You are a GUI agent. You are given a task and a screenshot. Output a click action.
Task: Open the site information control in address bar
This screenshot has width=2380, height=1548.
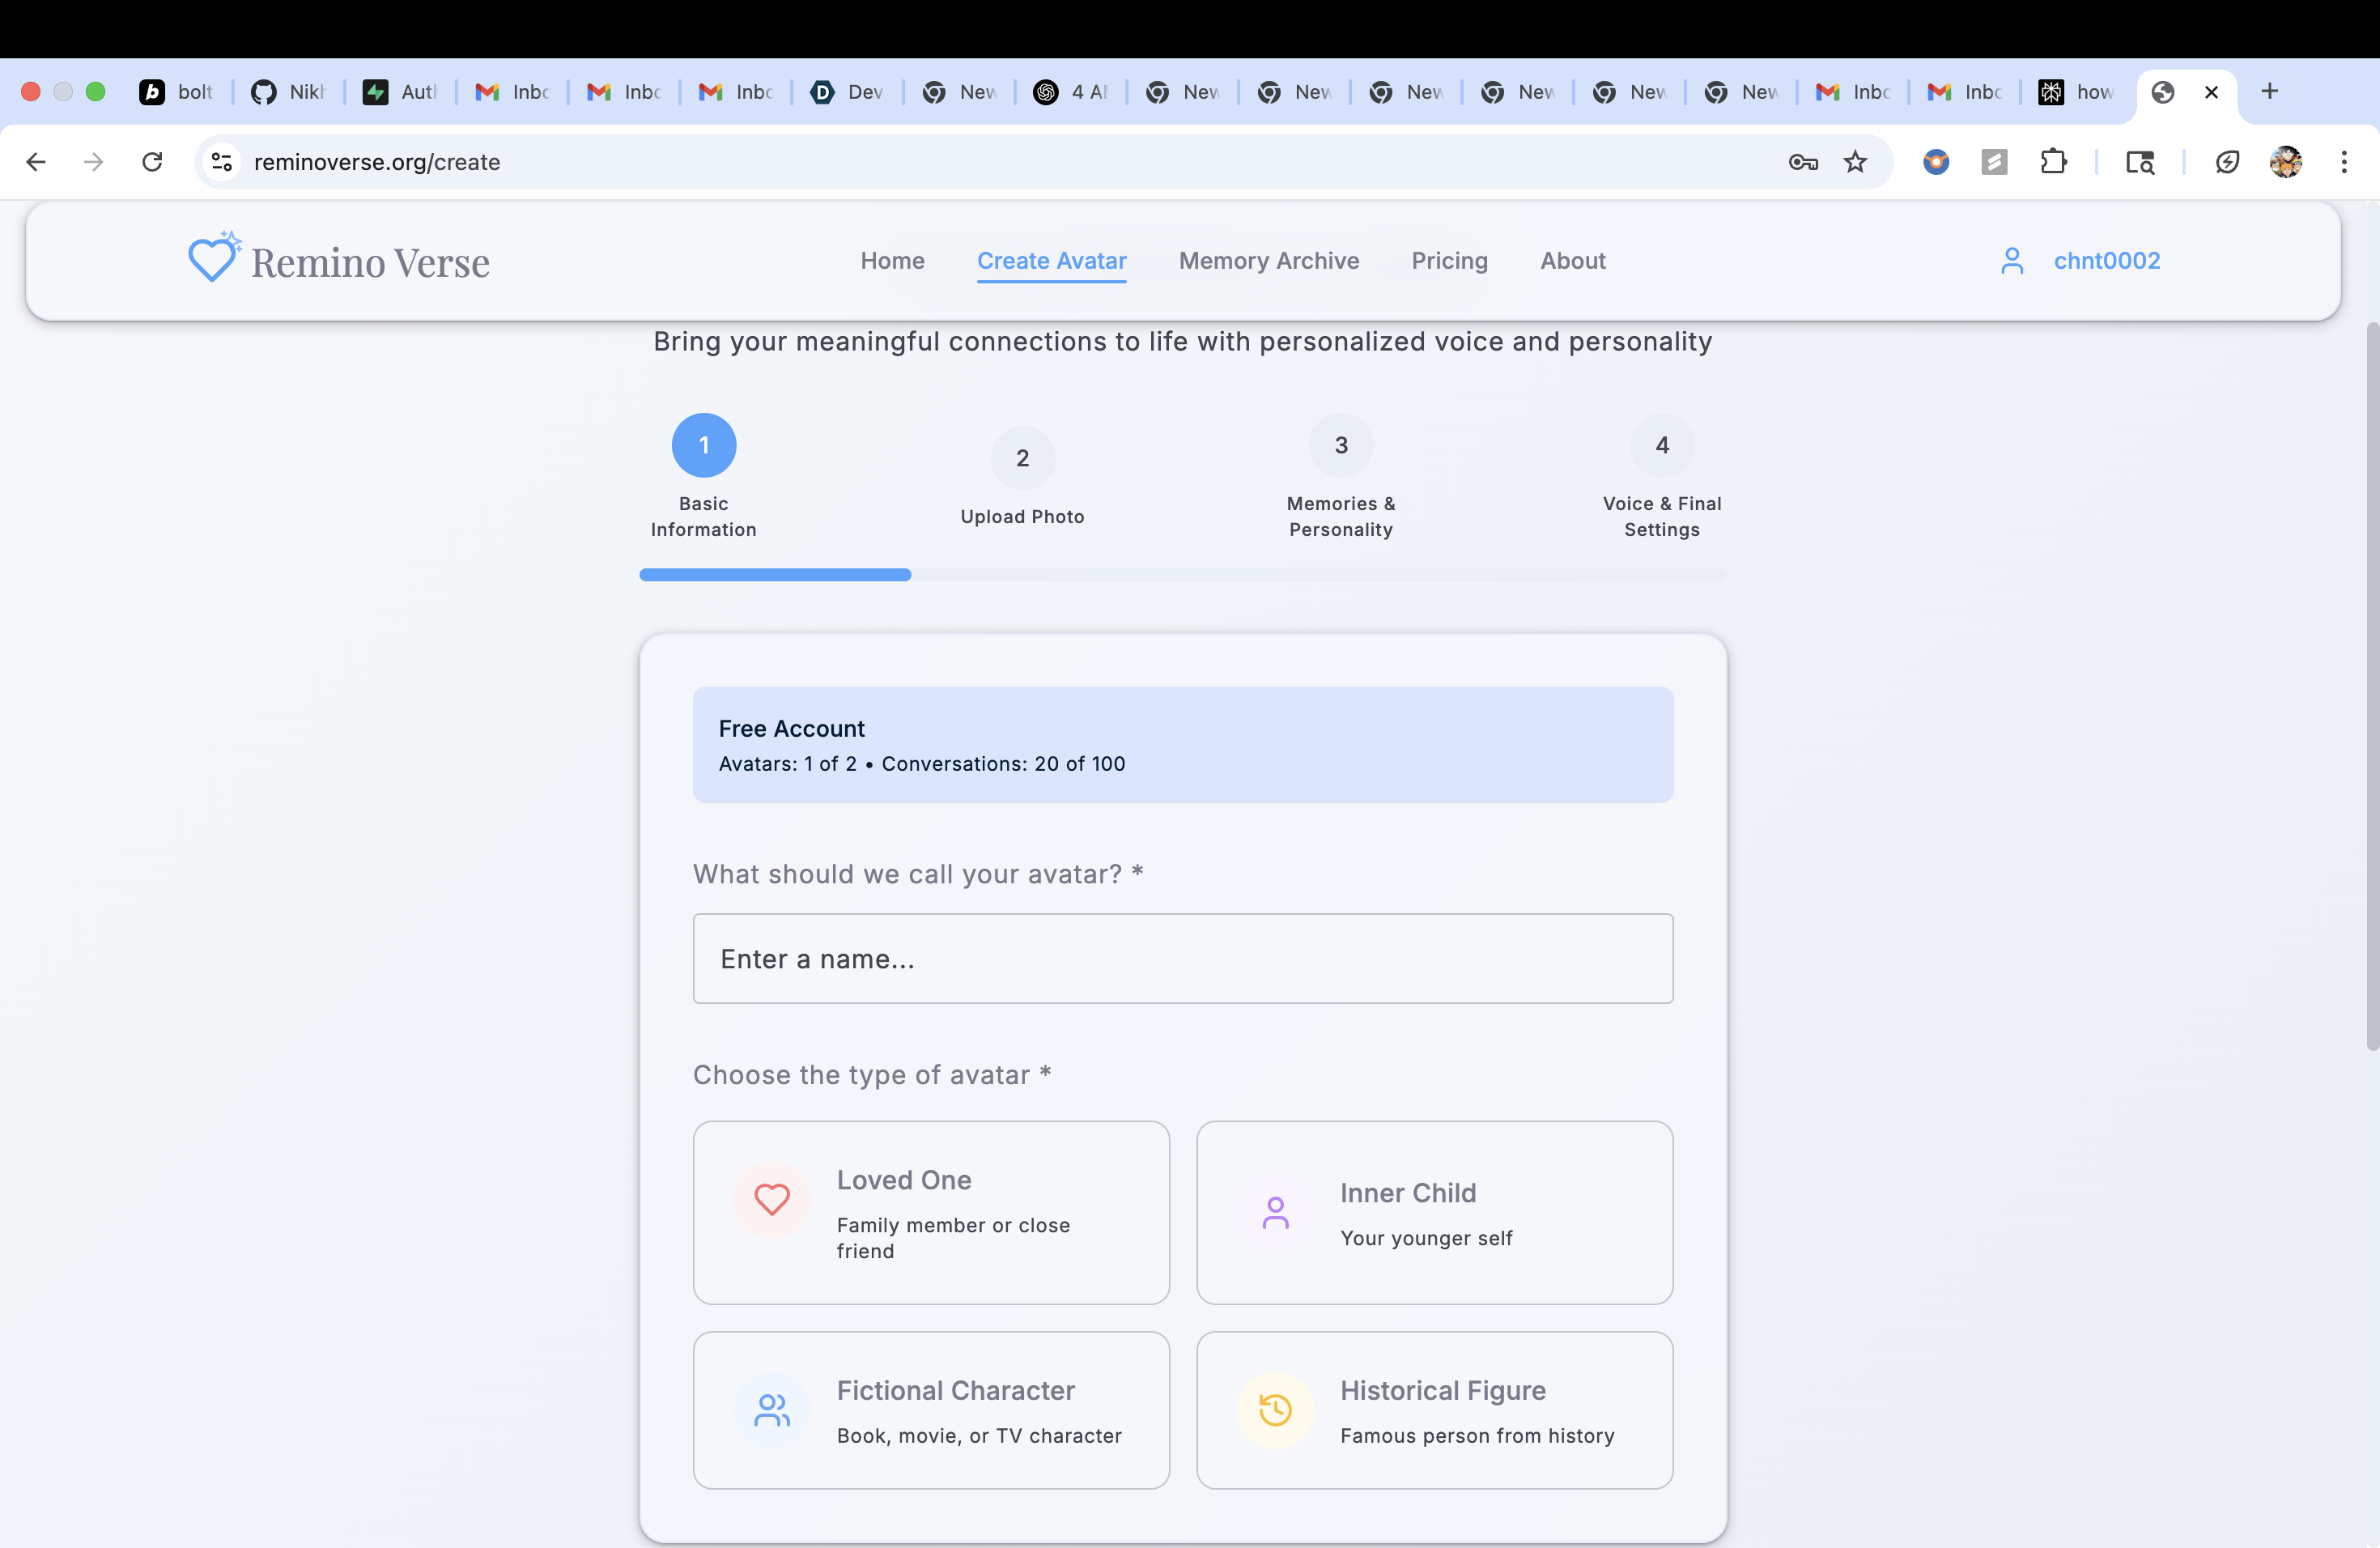point(222,162)
